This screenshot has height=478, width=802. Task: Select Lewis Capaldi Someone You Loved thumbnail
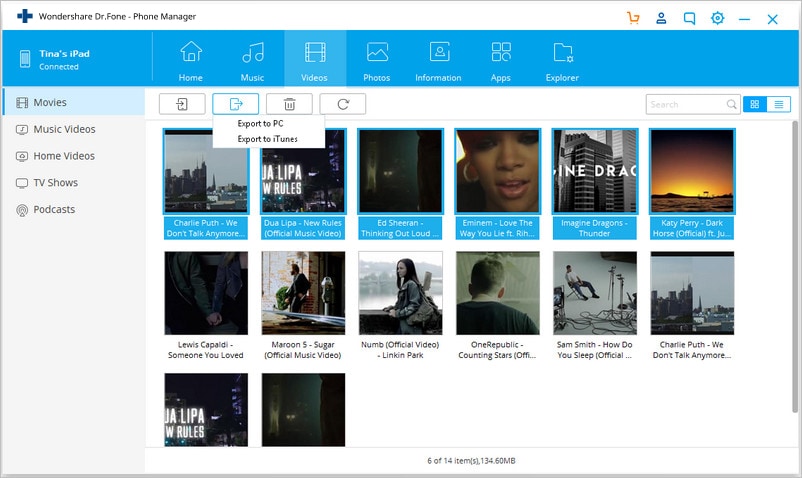206,293
